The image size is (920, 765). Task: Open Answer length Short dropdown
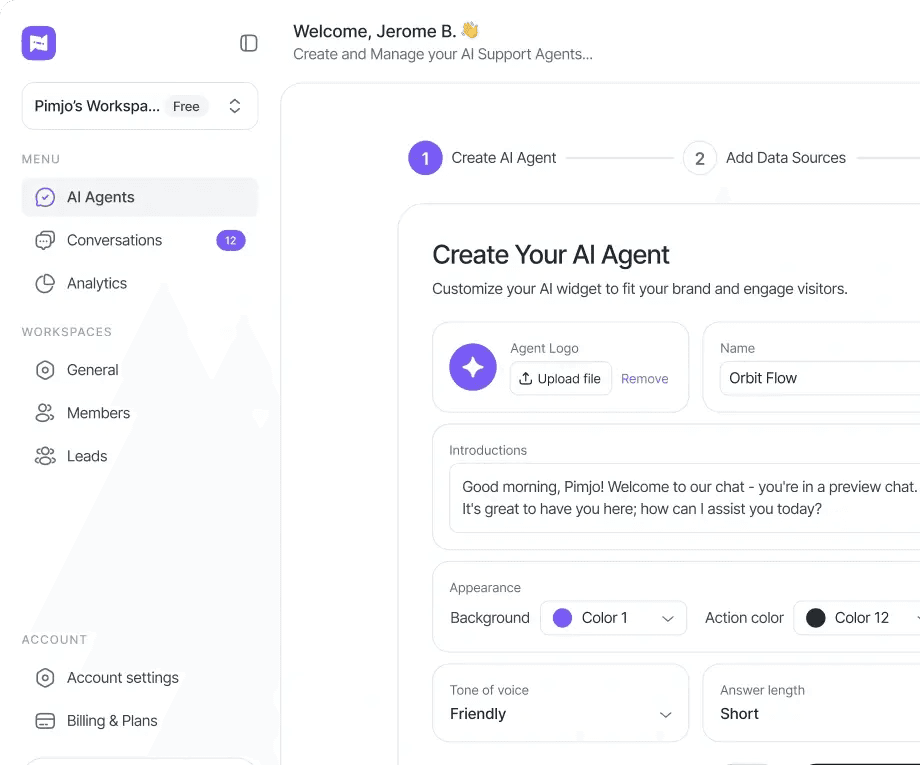[x=811, y=703]
